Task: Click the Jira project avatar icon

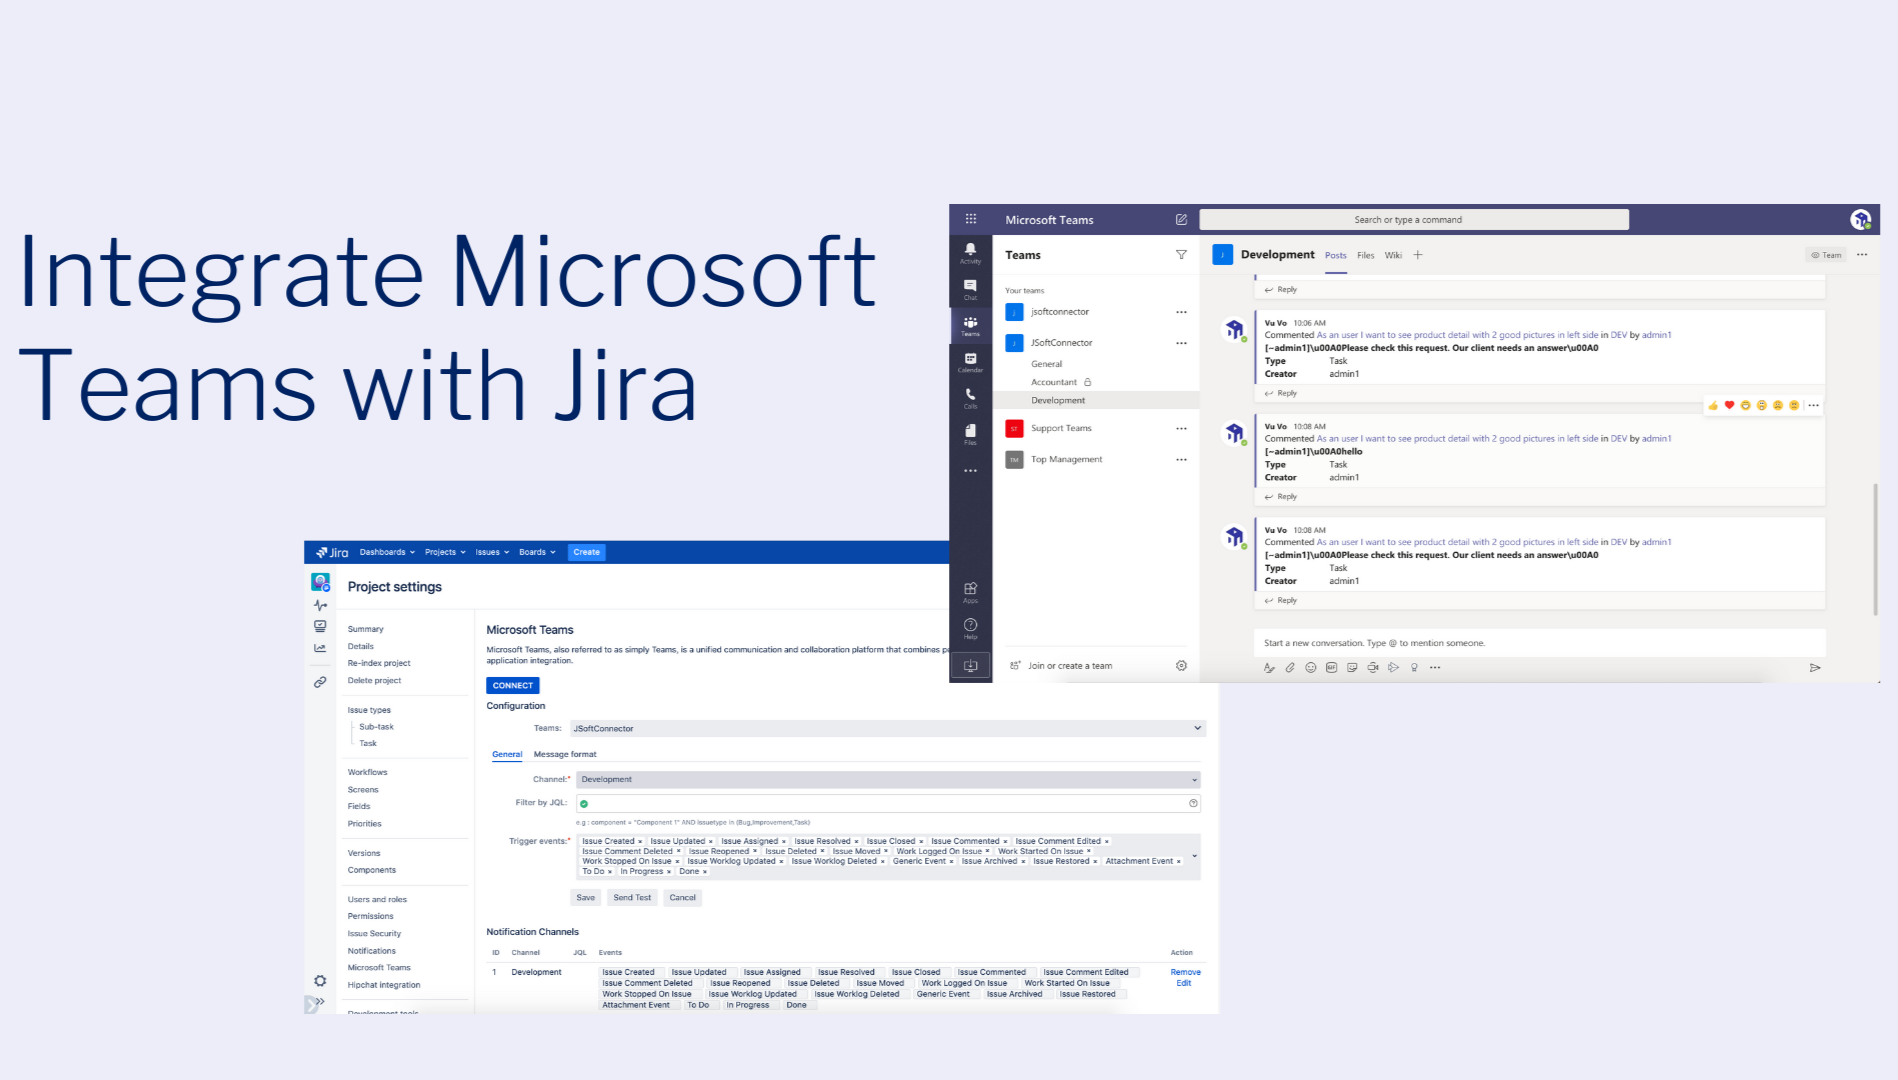Action: tap(320, 582)
